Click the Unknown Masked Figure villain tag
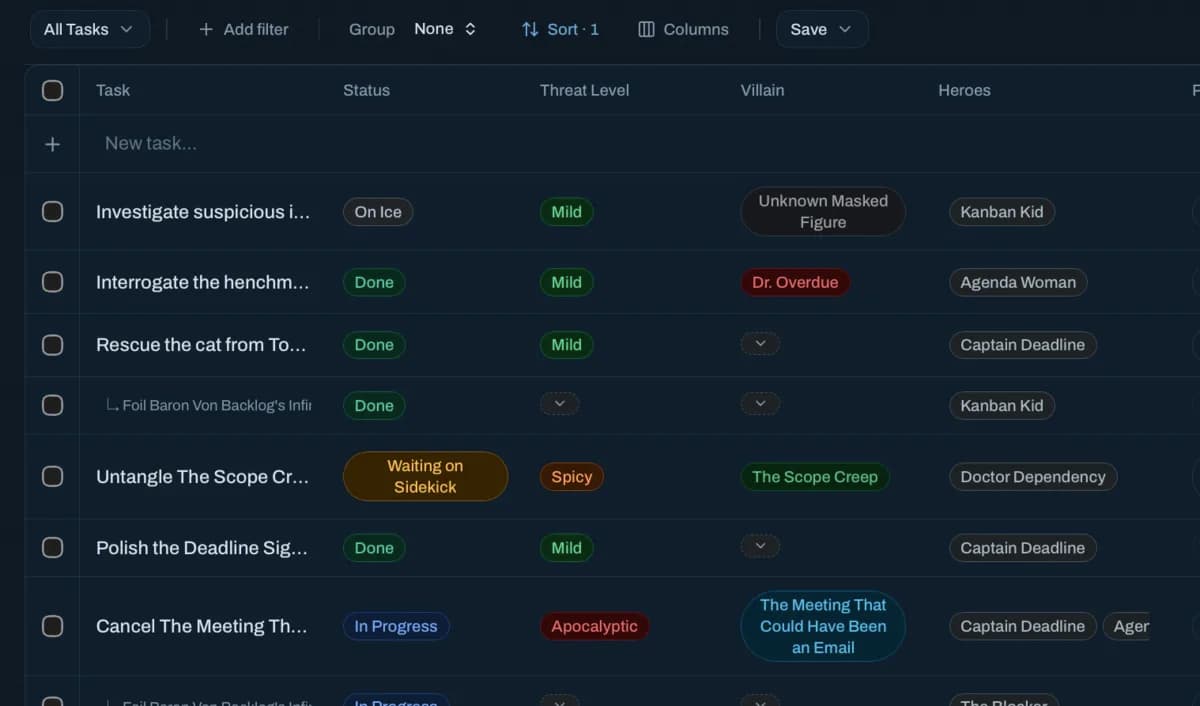1200x706 pixels. point(823,212)
